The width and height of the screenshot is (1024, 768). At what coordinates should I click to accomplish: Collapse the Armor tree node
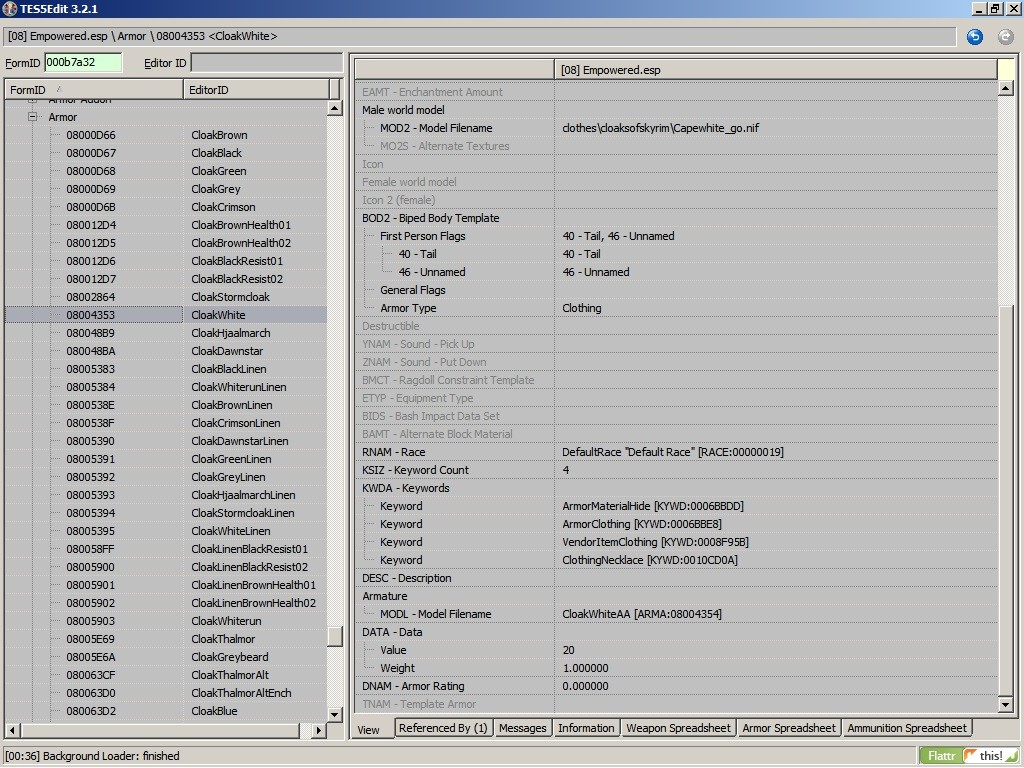(32, 117)
